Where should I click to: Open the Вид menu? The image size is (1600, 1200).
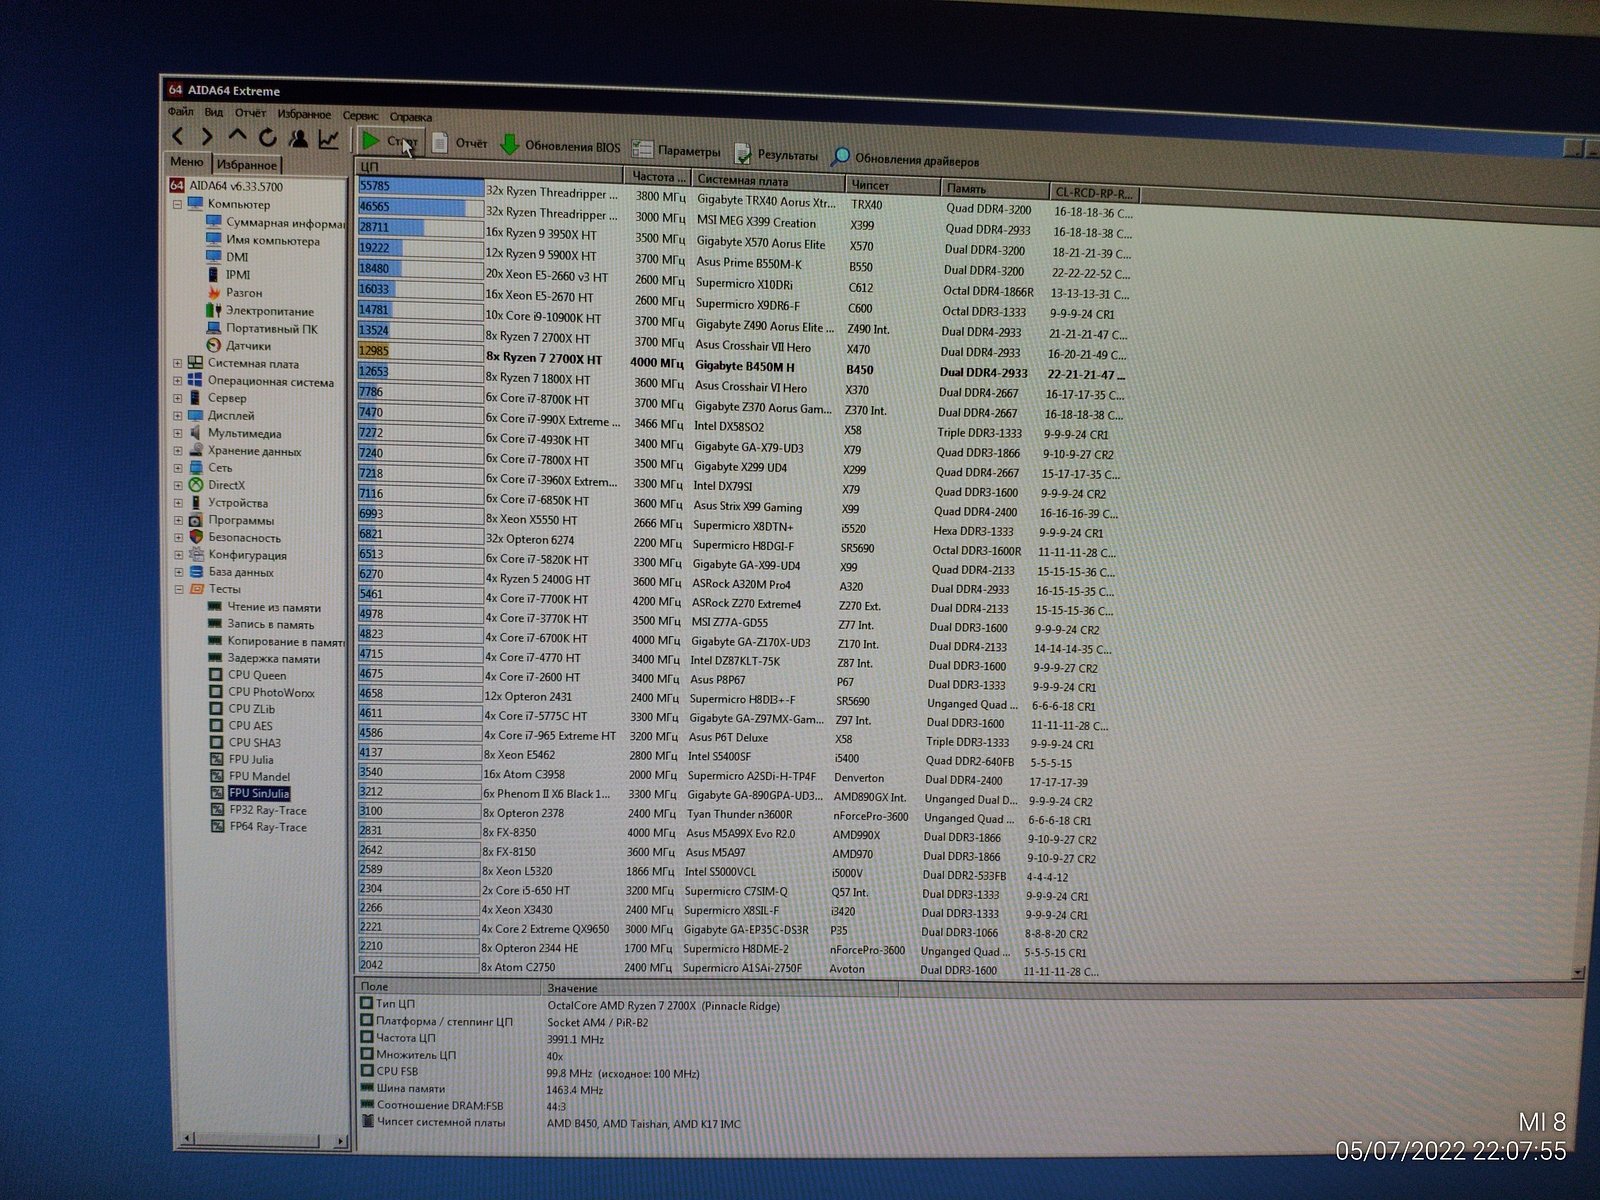[x=214, y=113]
